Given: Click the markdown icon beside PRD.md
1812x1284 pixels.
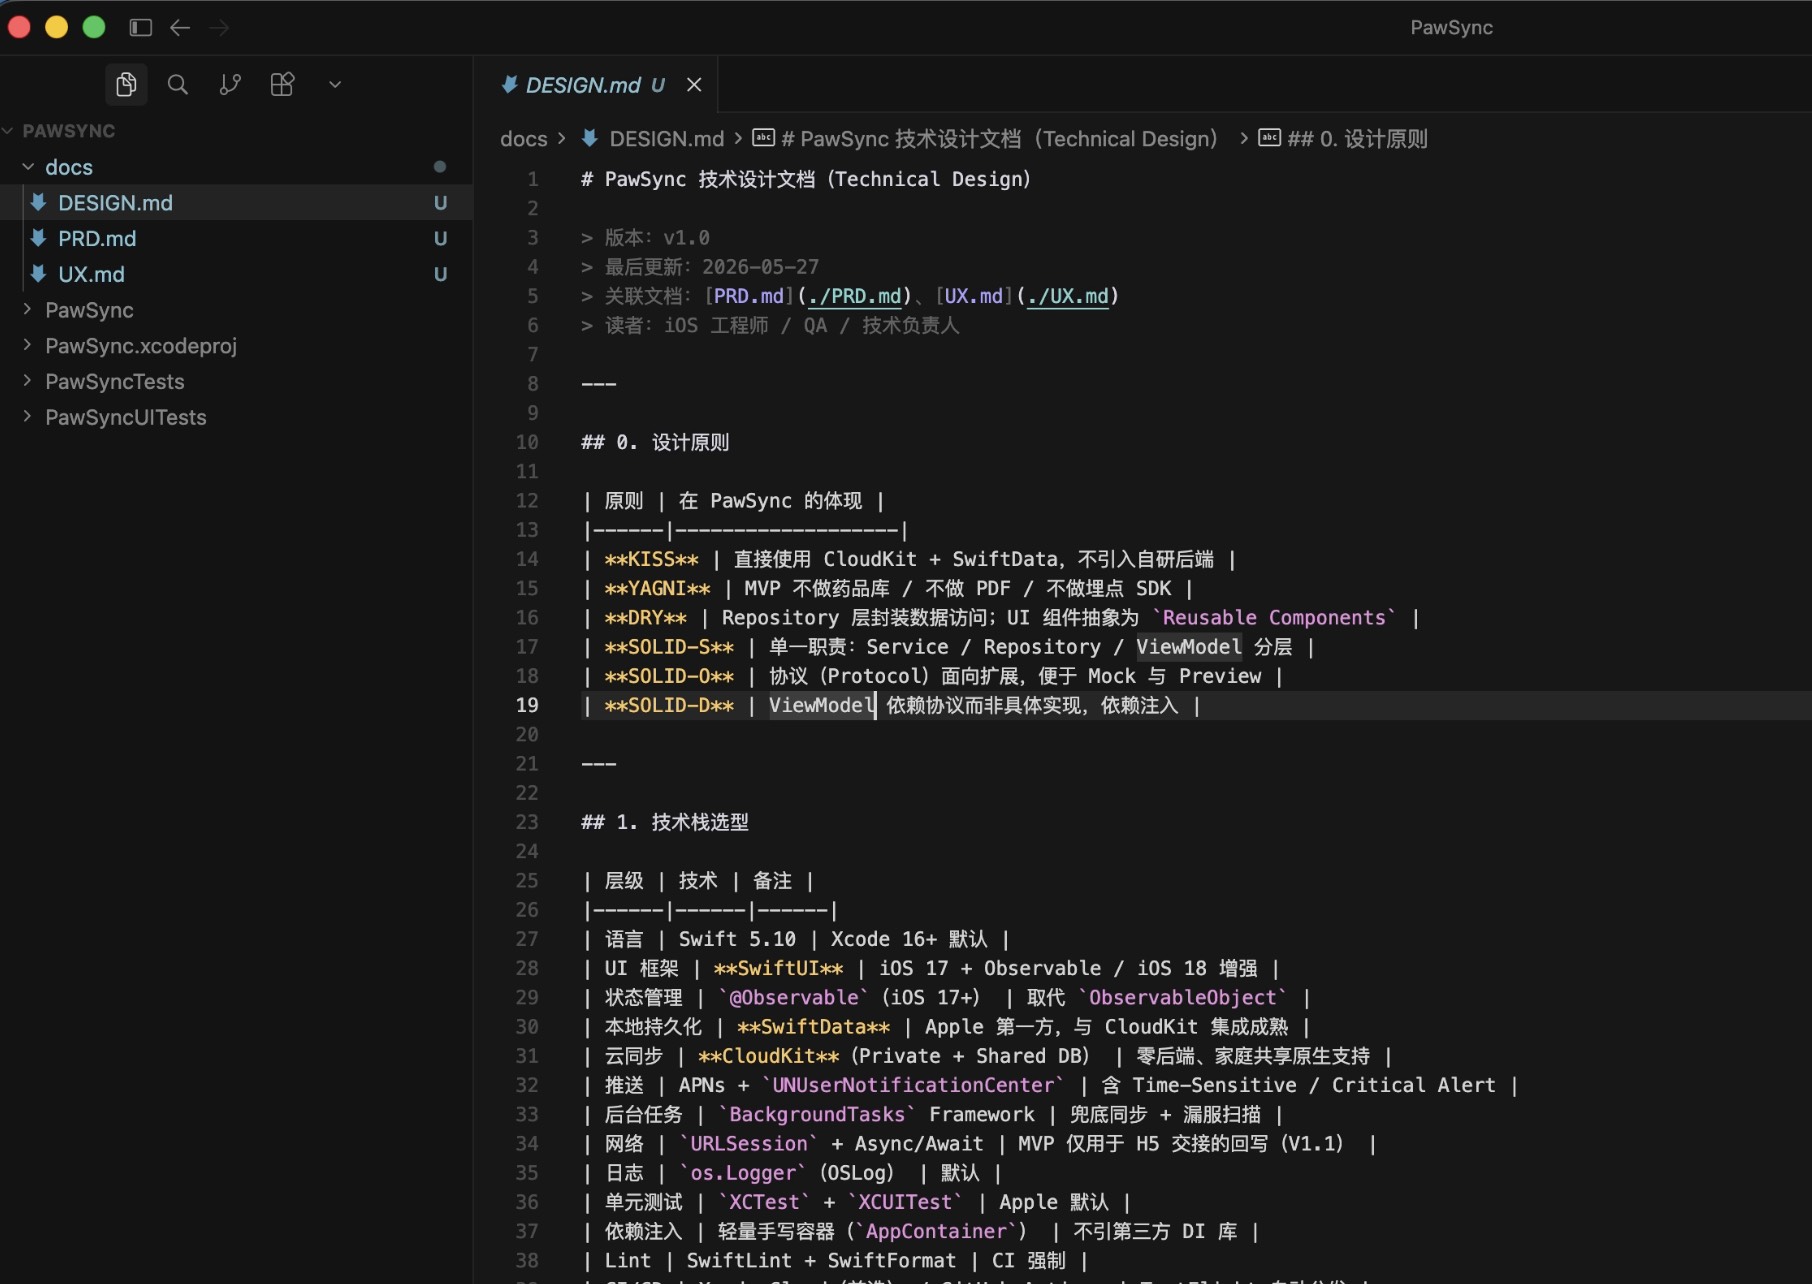Looking at the screenshot, I should point(39,238).
